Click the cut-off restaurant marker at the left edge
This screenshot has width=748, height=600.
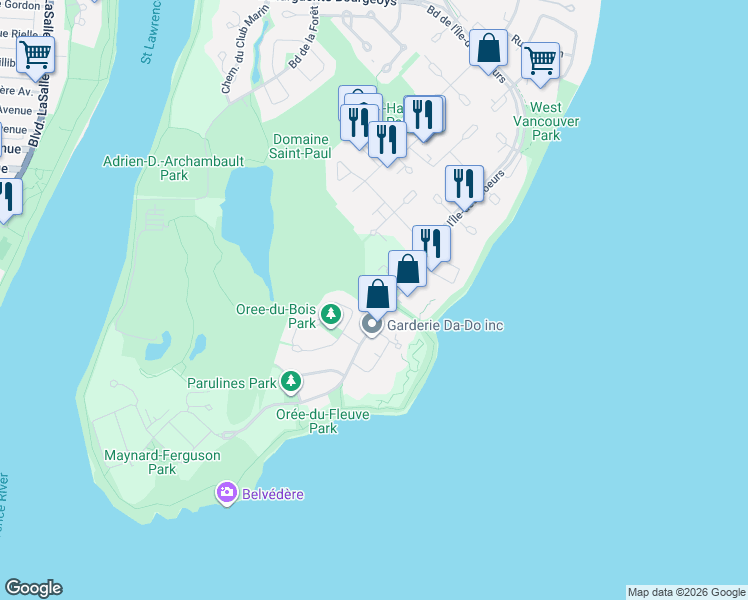(8, 199)
